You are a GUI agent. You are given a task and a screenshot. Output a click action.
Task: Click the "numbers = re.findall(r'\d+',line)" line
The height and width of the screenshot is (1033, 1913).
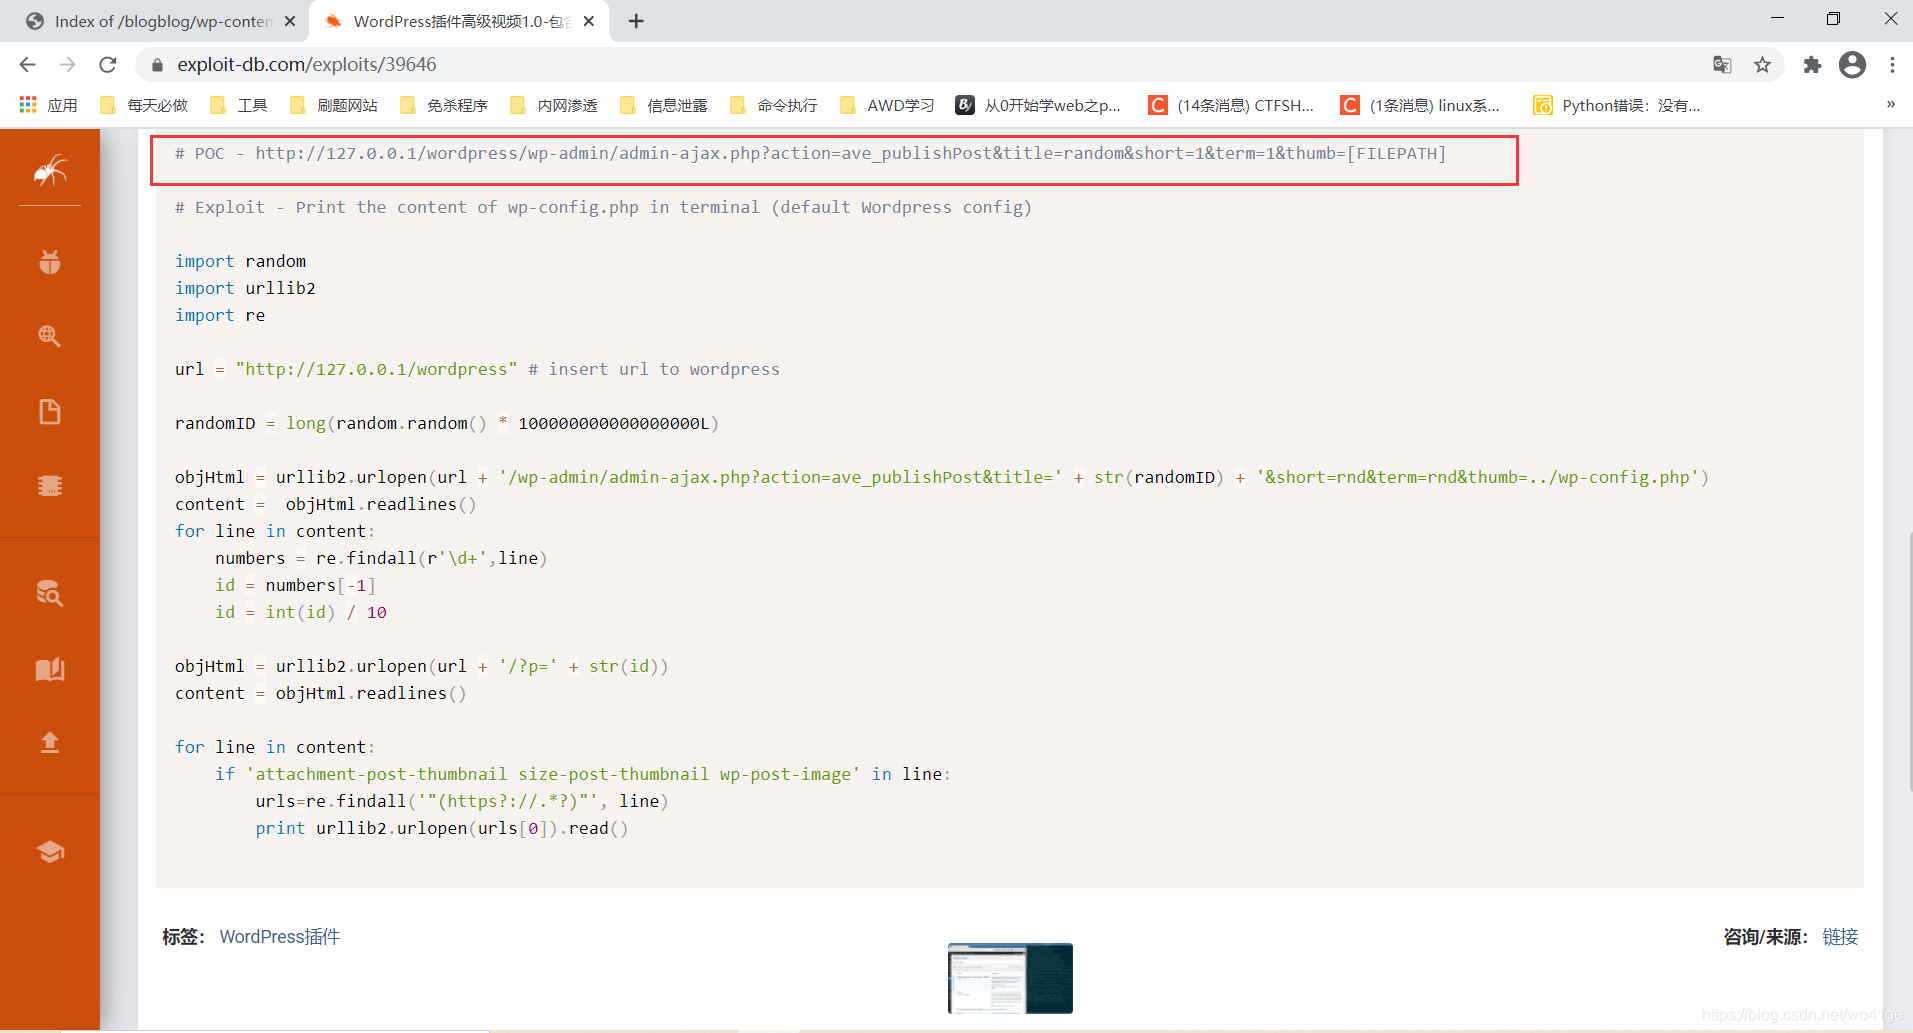click(x=381, y=558)
